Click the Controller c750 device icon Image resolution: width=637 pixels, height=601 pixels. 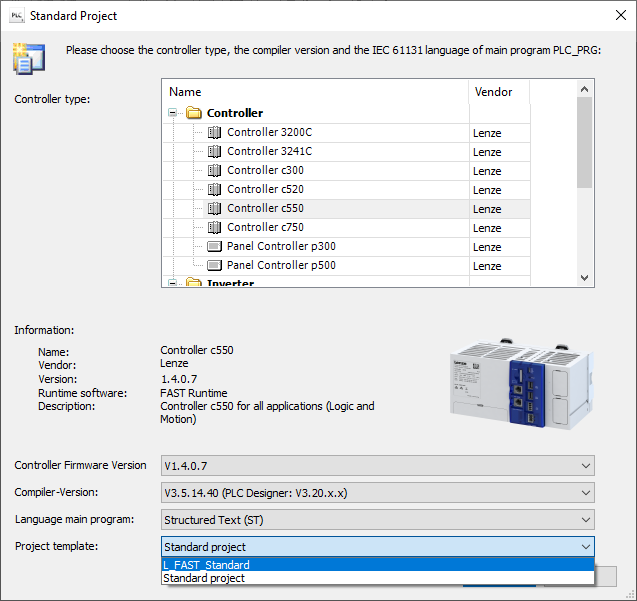(214, 228)
